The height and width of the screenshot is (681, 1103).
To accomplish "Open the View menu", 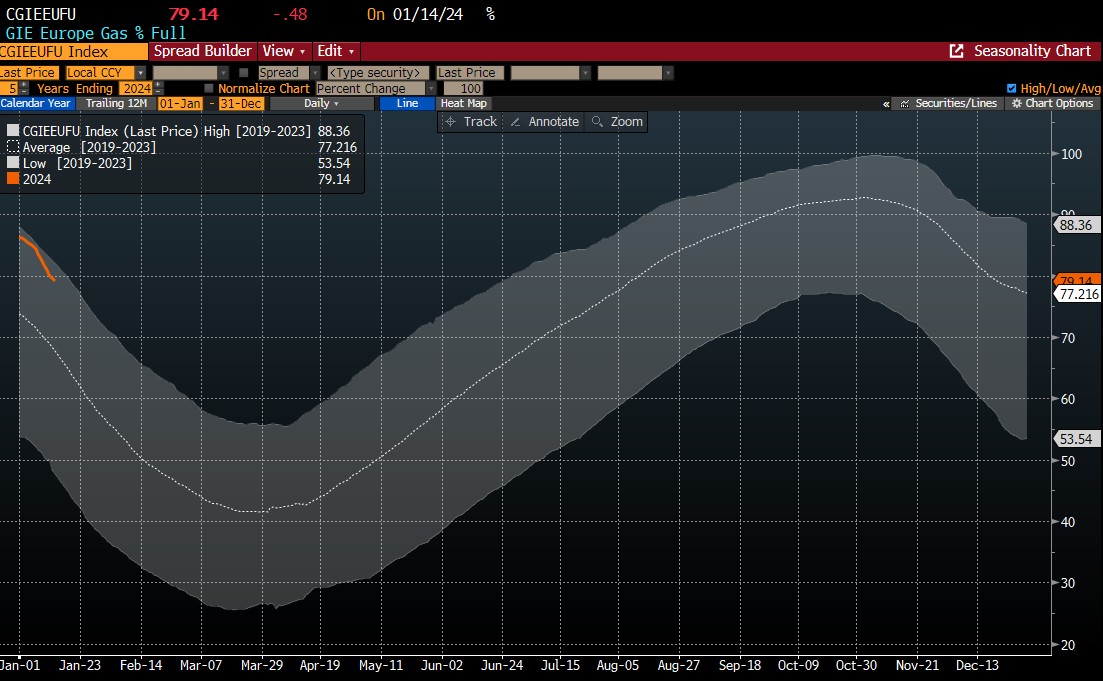I will click(x=282, y=51).
